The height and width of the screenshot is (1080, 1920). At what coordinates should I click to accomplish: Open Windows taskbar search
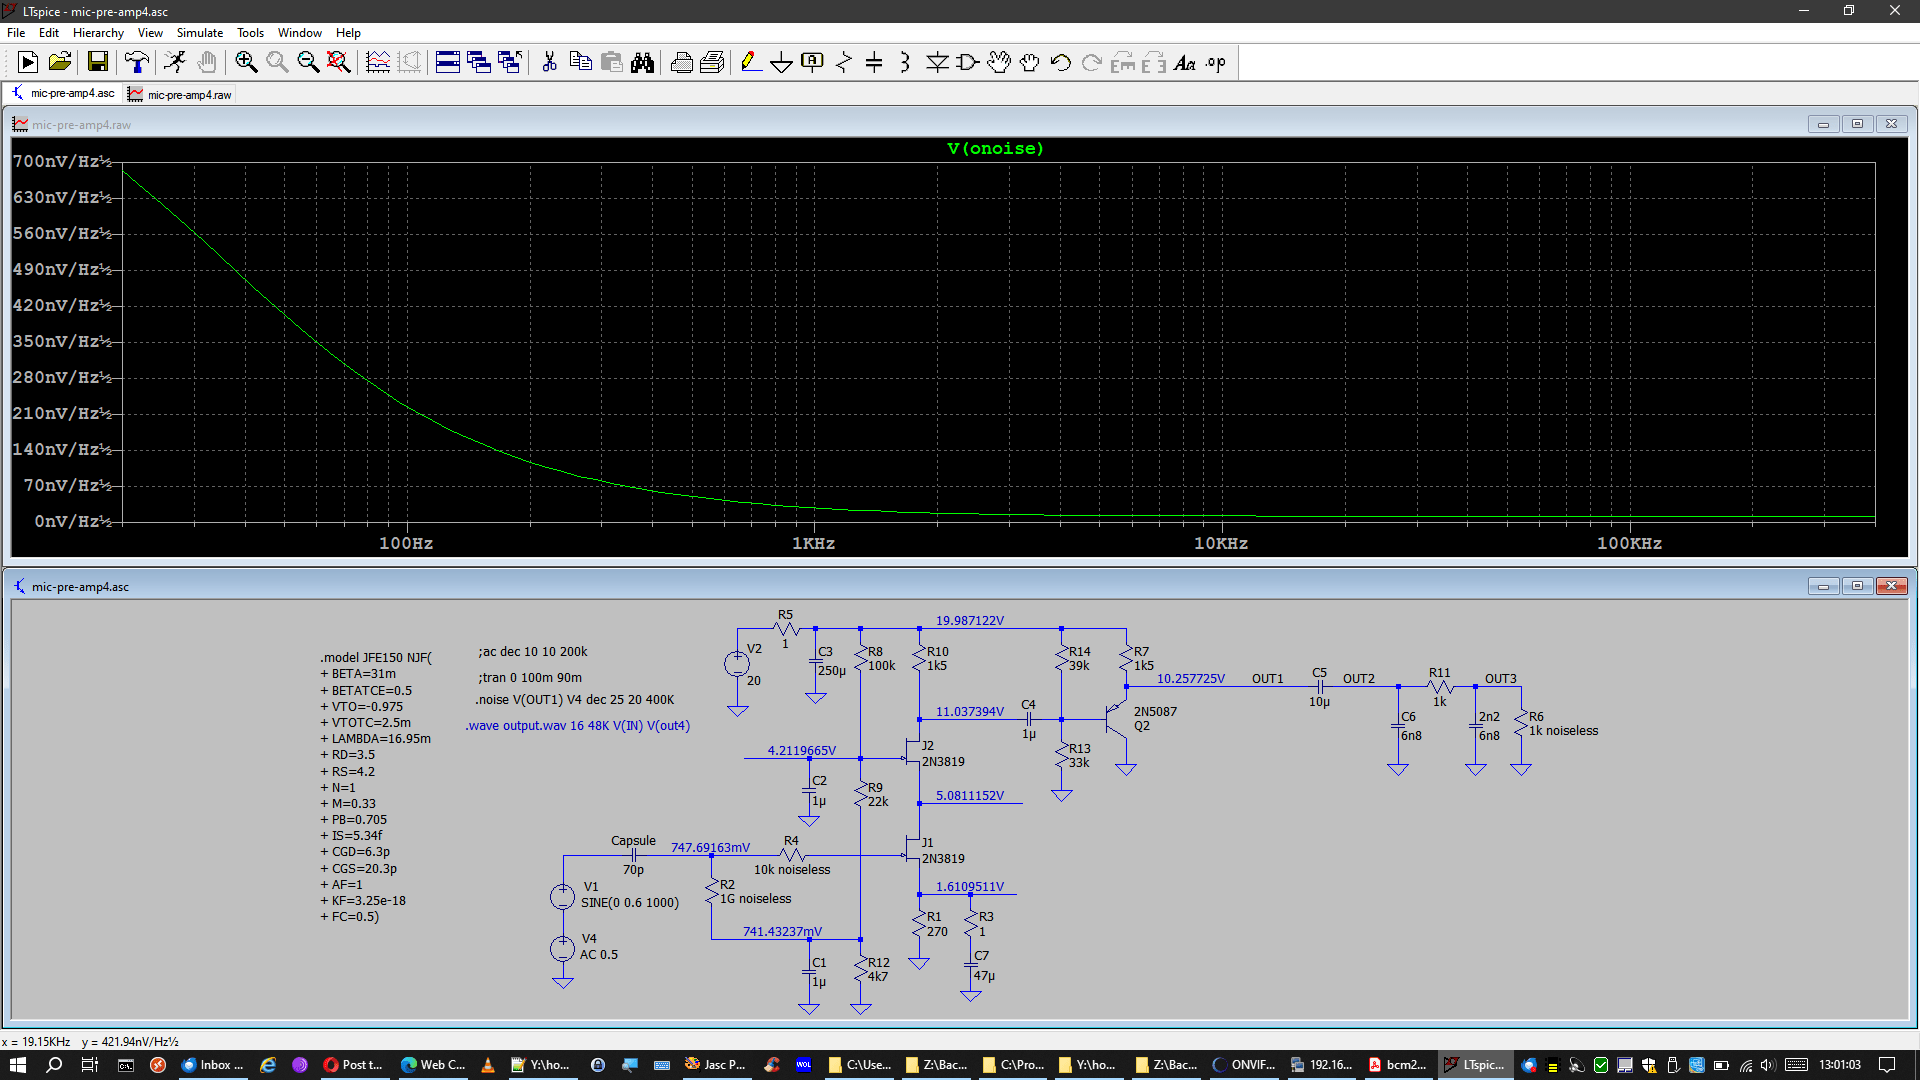(54, 1065)
